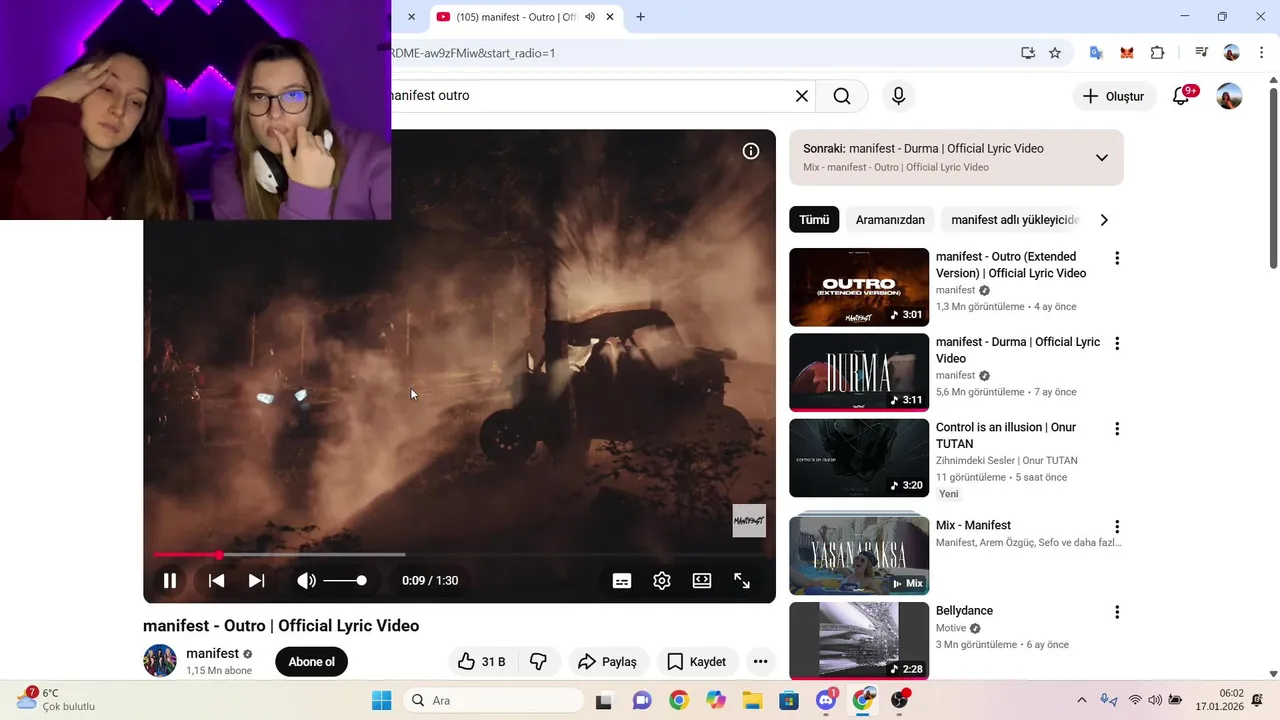Pause the playing YouTube video
1280x720 pixels.
point(170,580)
